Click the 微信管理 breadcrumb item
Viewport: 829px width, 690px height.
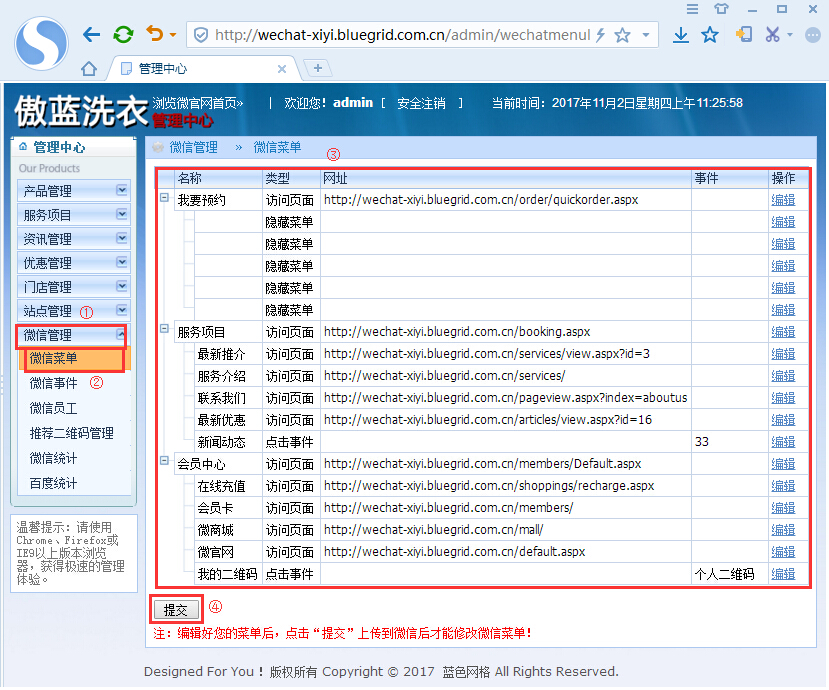click(194, 146)
